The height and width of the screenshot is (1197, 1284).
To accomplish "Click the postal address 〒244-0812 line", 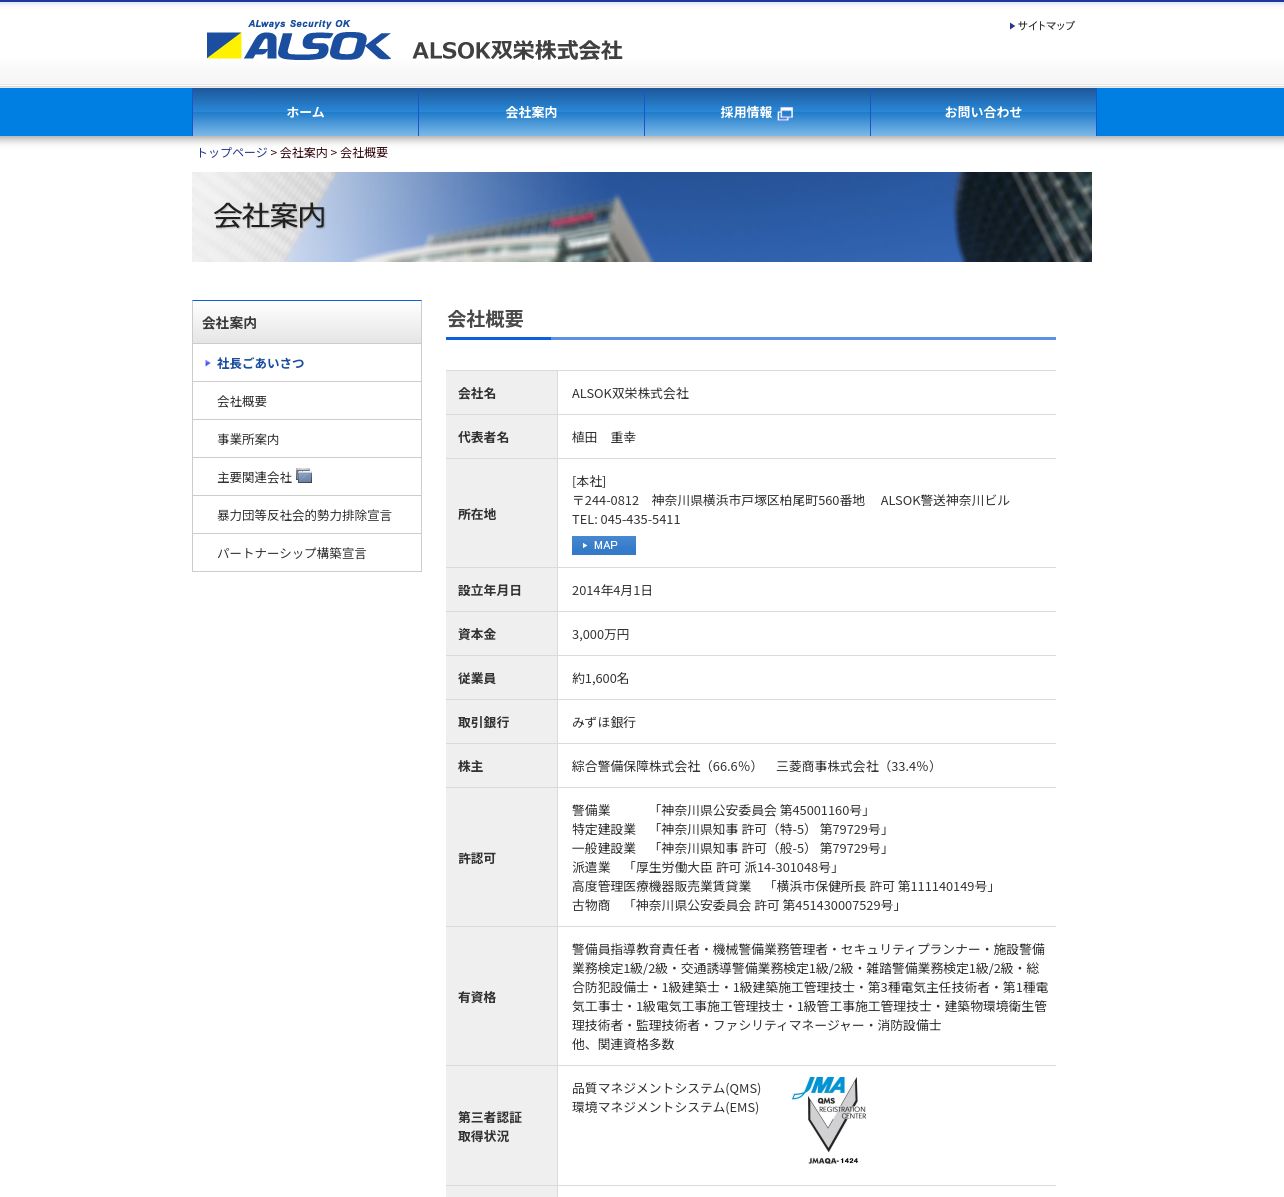I will [x=791, y=500].
